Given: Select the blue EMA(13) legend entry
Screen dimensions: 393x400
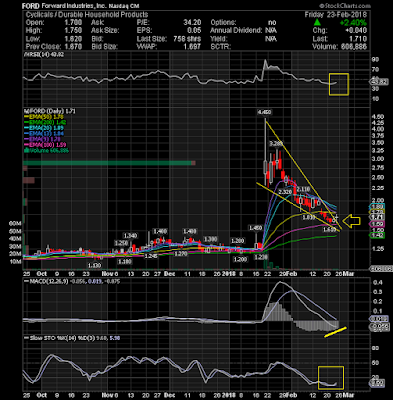Looking at the screenshot, I should [43, 134].
